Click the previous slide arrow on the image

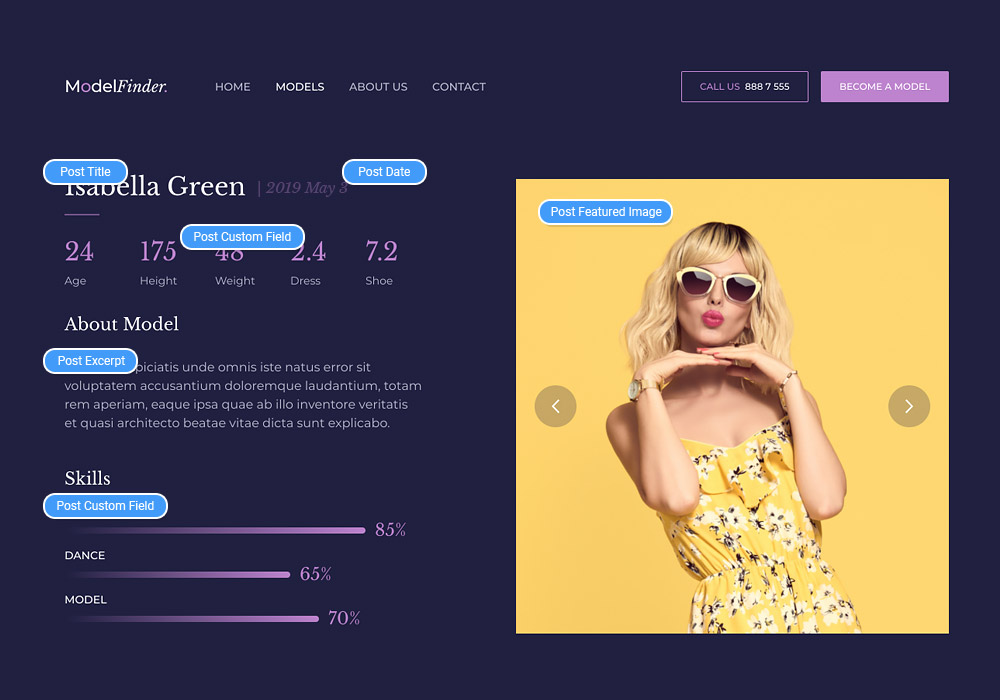click(555, 406)
